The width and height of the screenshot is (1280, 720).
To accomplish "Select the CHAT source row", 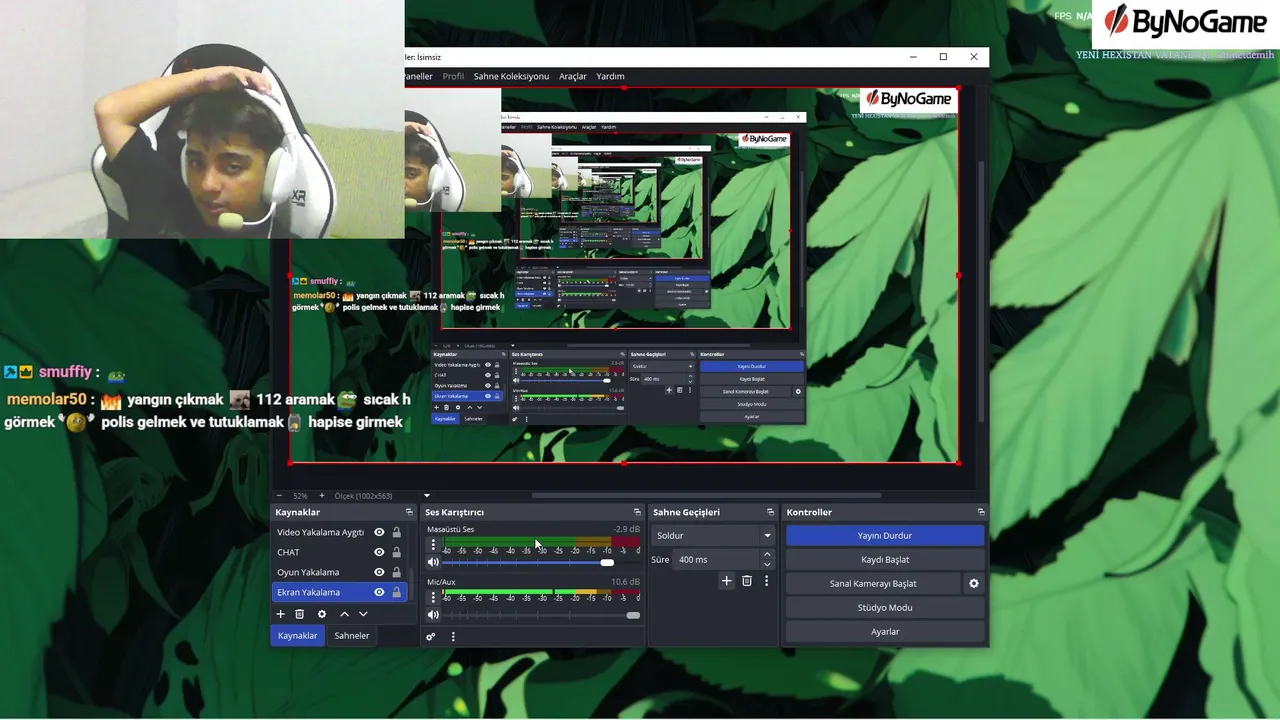I will [x=339, y=552].
